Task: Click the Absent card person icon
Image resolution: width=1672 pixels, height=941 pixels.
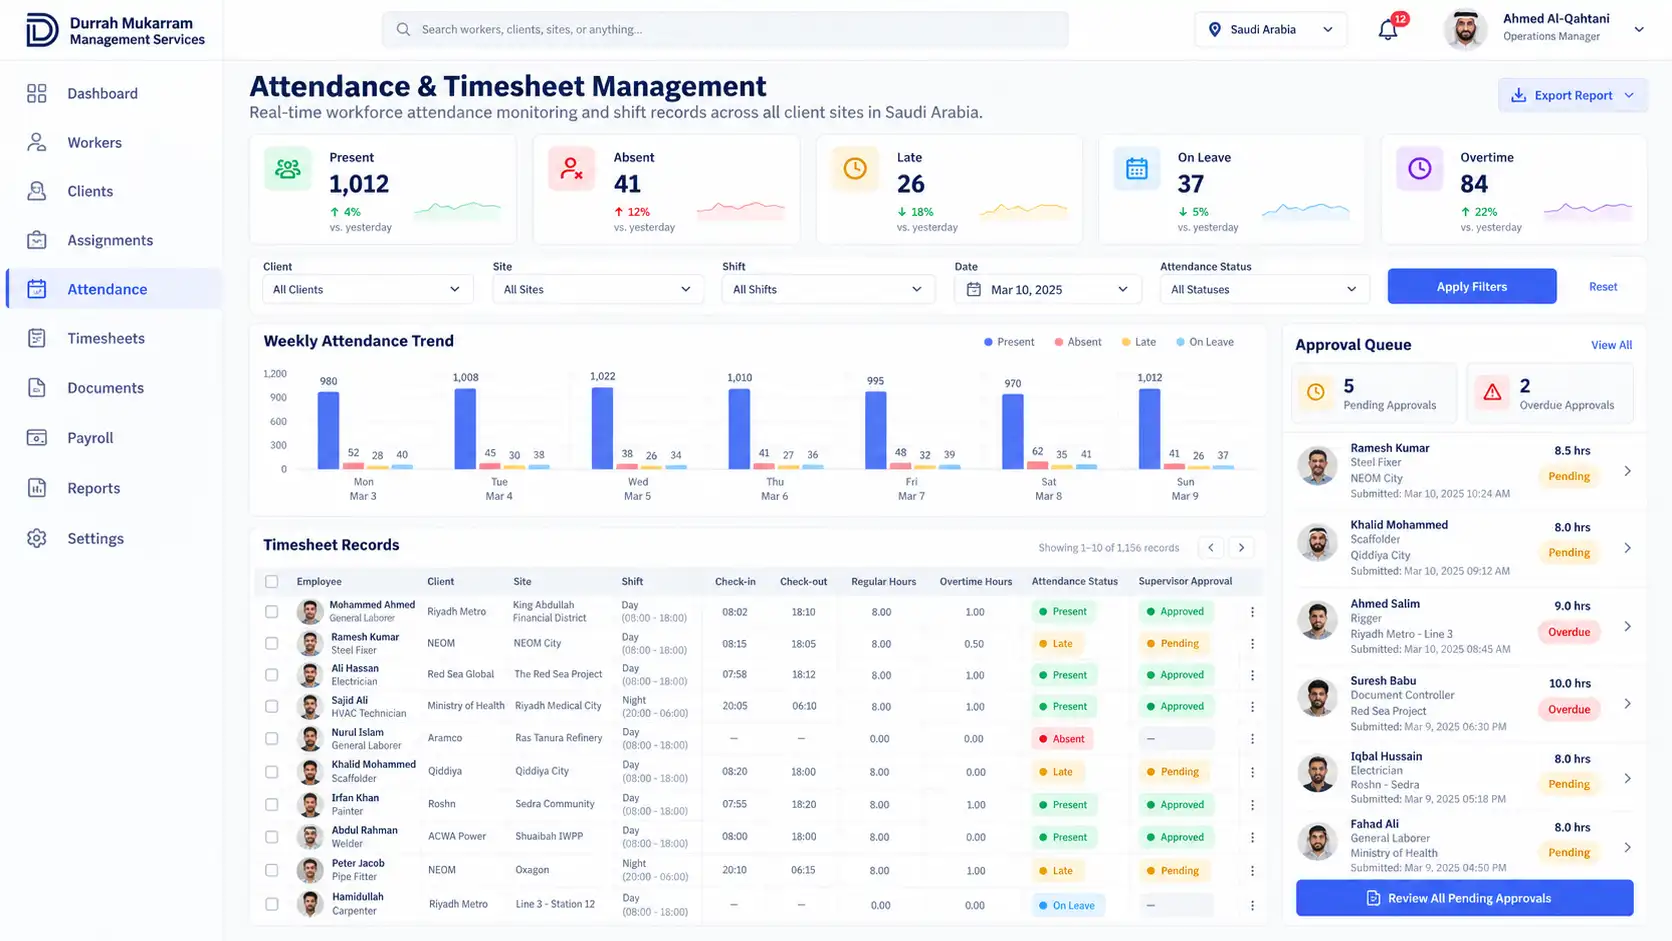Action: click(x=571, y=169)
